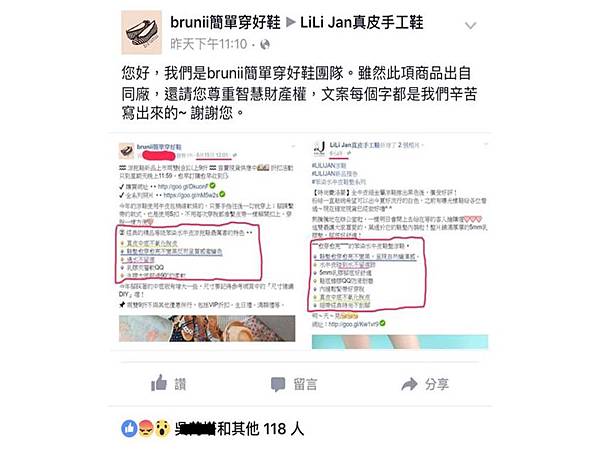Screen dimensions: 600x450
Task: Click the blue like reaction icon
Action: coord(129,429)
